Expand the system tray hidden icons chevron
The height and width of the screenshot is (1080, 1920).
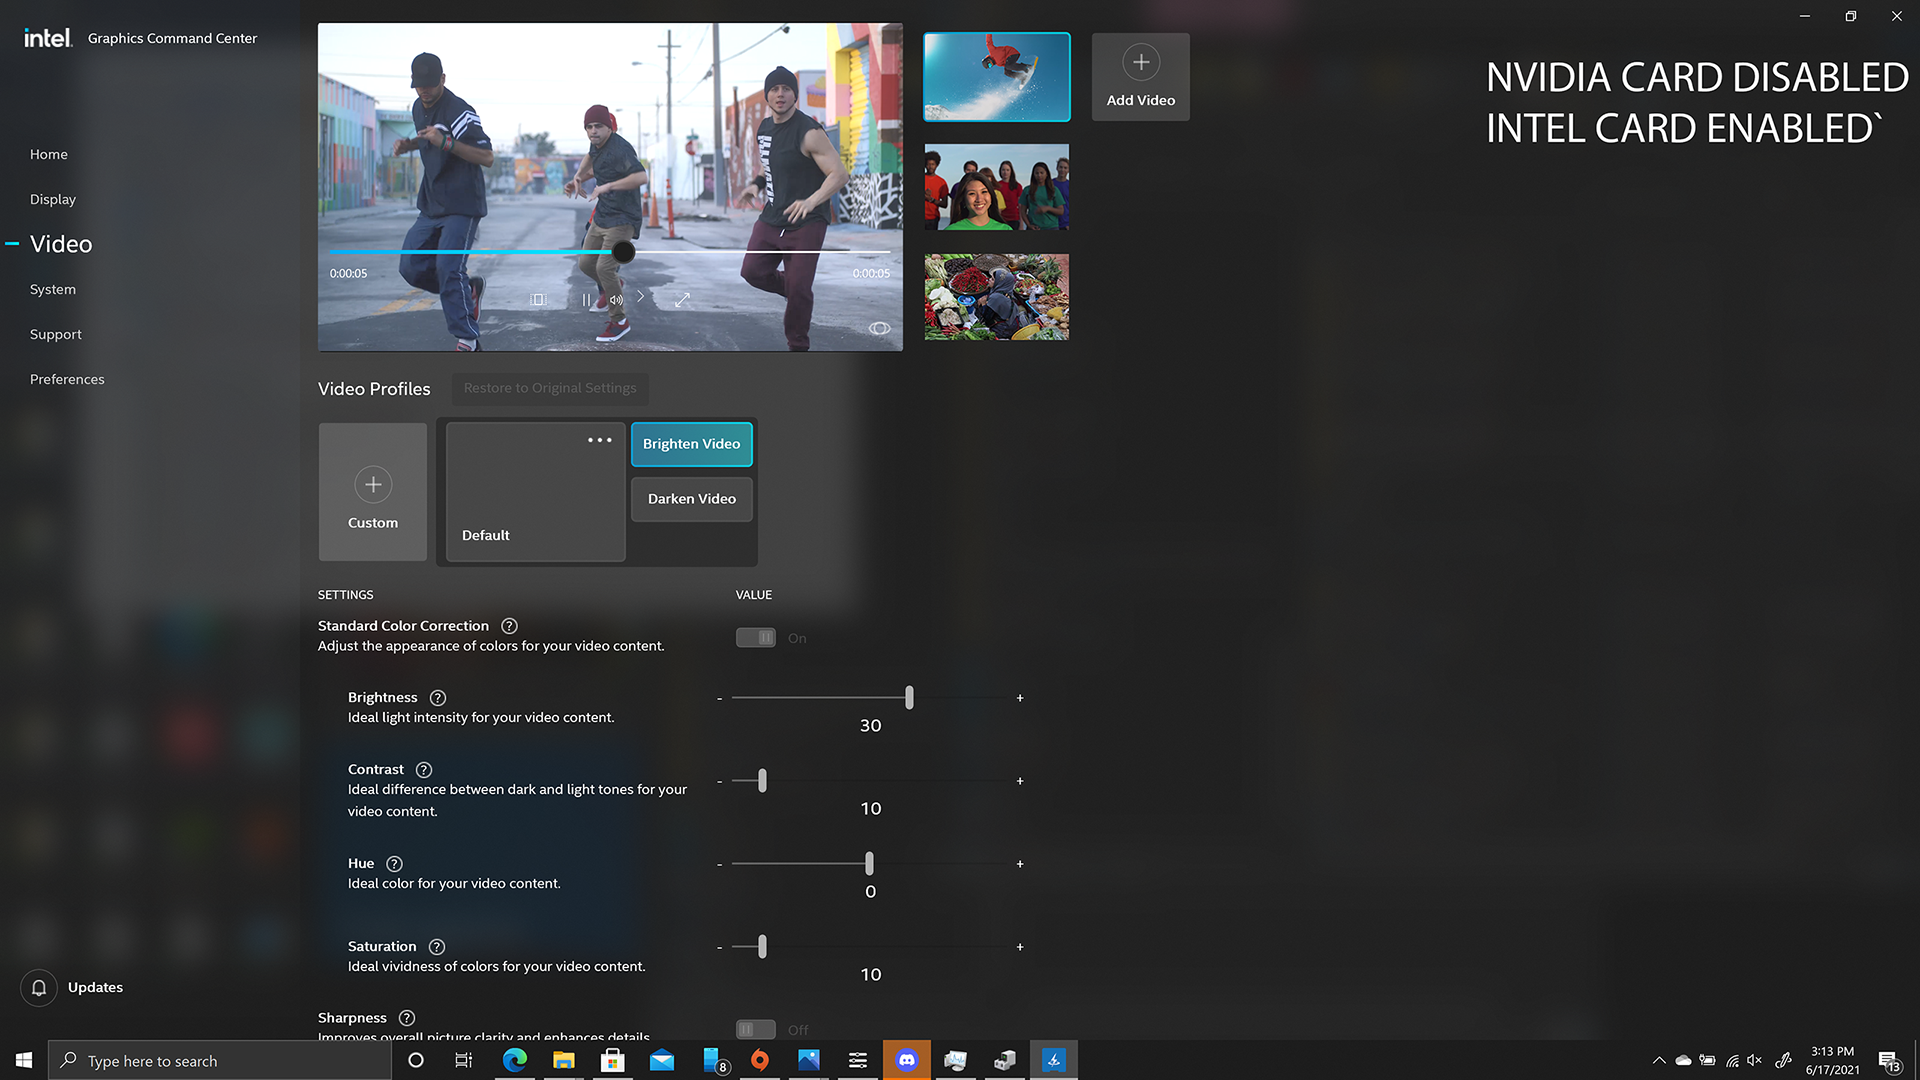pos(1659,1061)
